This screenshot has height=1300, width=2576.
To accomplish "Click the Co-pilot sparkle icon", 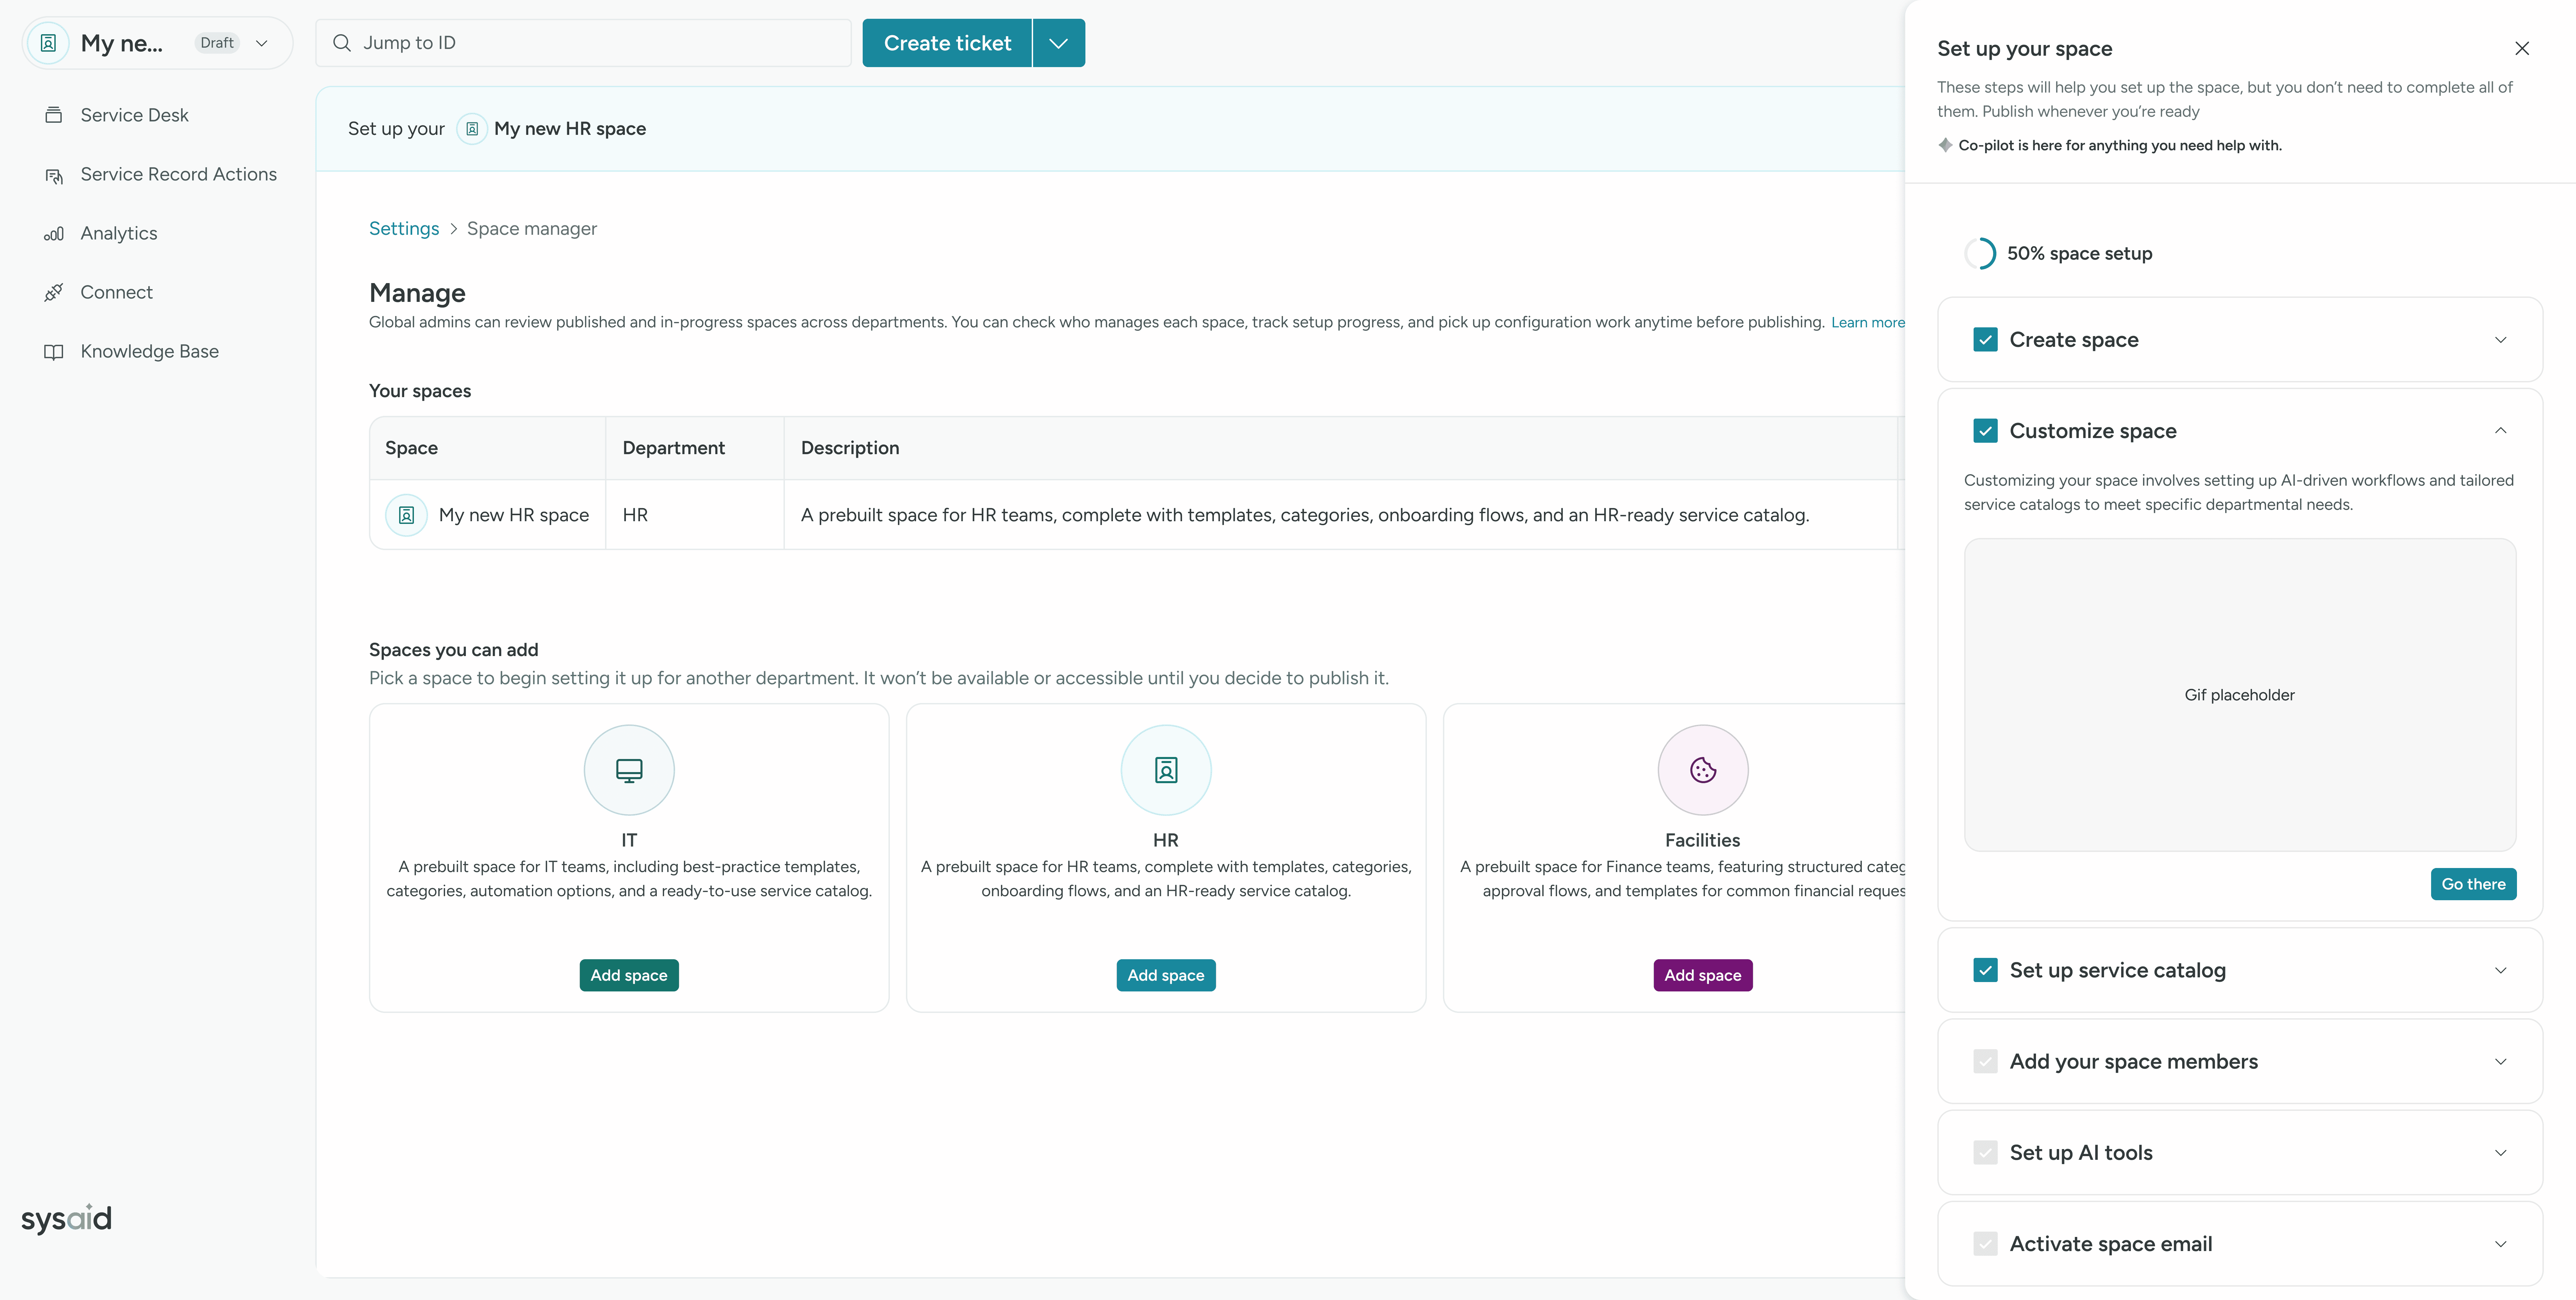I will 1945,145.
